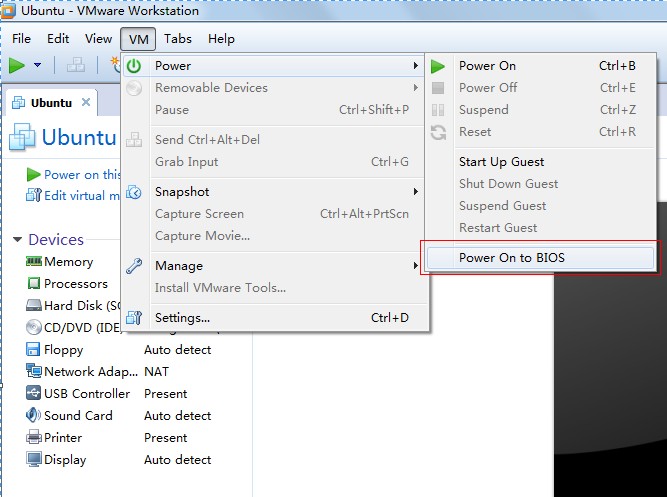Open Settings... from the VM menu
667x497 pixels.
(x=274, y=318)
